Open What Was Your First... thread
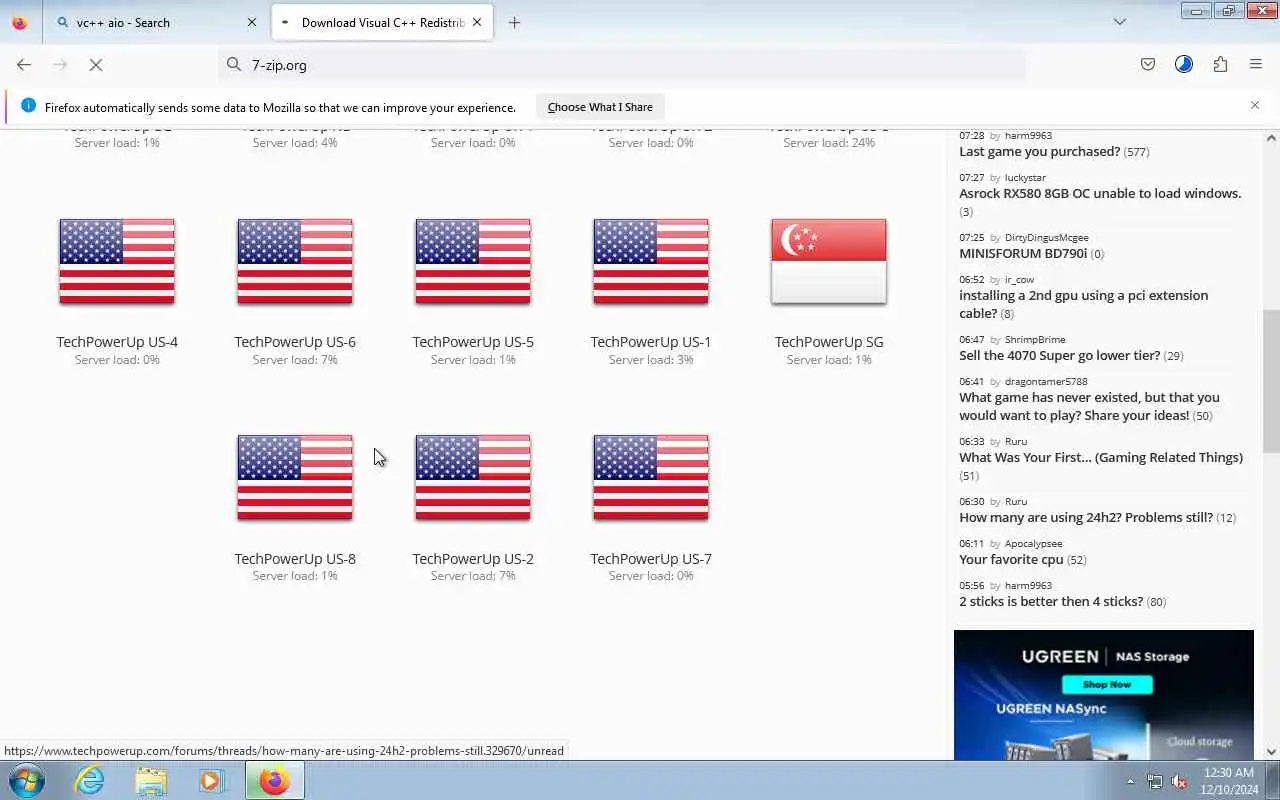 [x=1101, y=457]
